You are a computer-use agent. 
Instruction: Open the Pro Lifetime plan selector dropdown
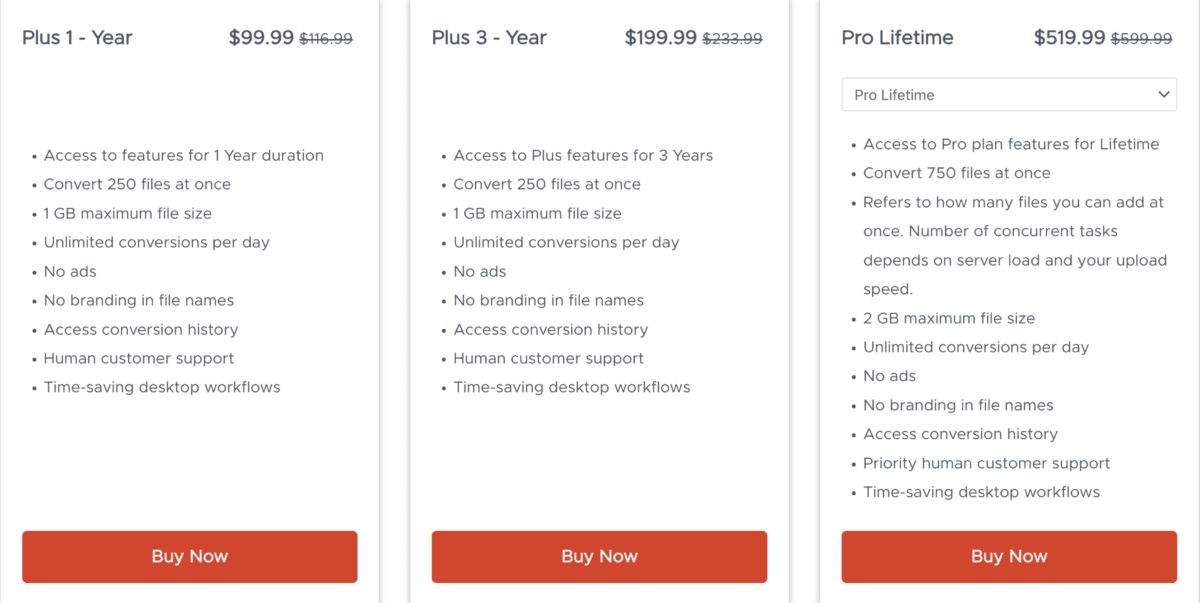click(x=1008, y=95)
